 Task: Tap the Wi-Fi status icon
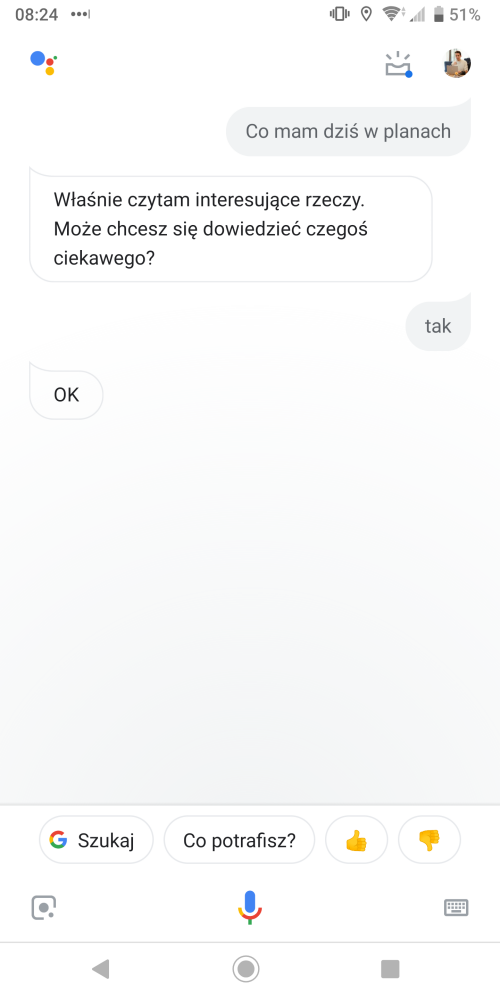click(x=391, y=14)
